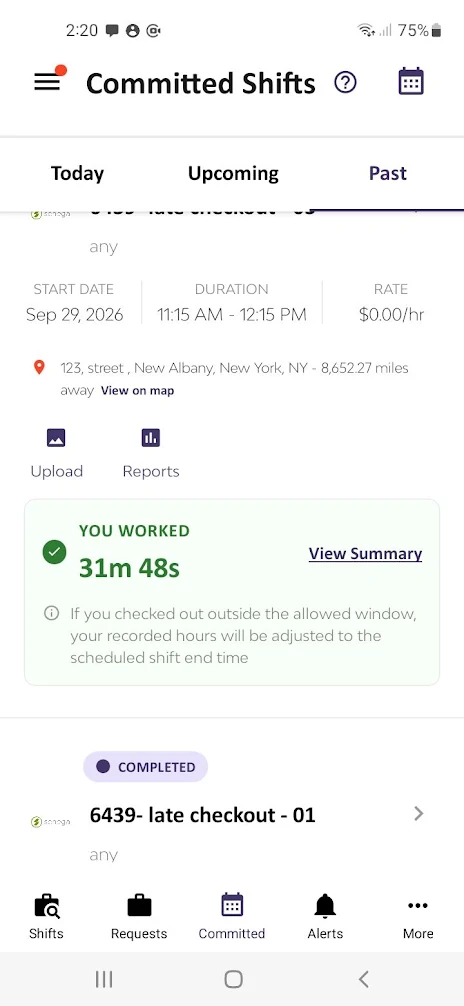Open the Reports chart icon

151,438
